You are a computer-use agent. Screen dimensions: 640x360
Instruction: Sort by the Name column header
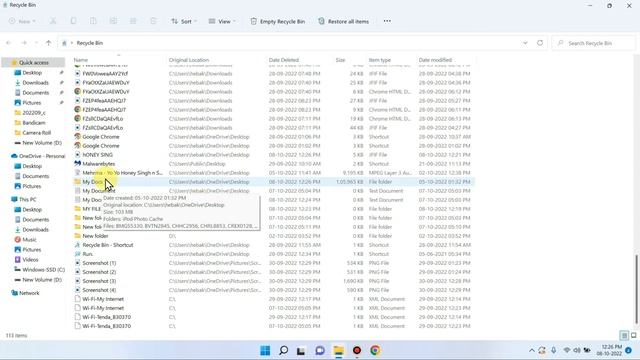[81, 60]
